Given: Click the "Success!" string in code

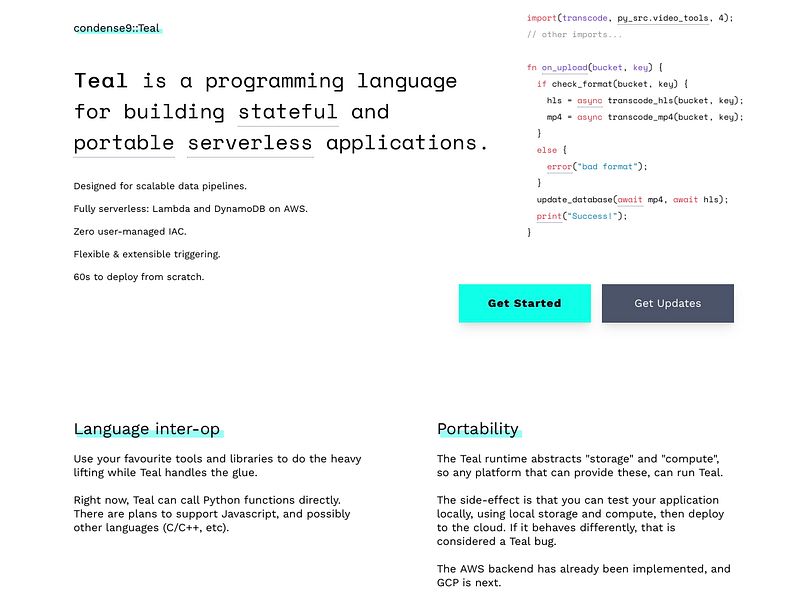Looking at the screenshot, I should [592, 216].
